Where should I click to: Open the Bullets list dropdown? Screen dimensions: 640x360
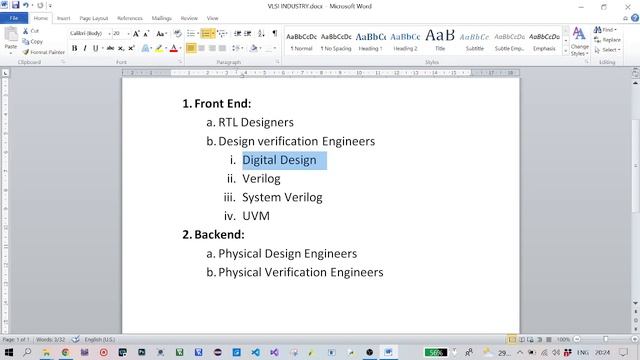(x=198, y=33)
